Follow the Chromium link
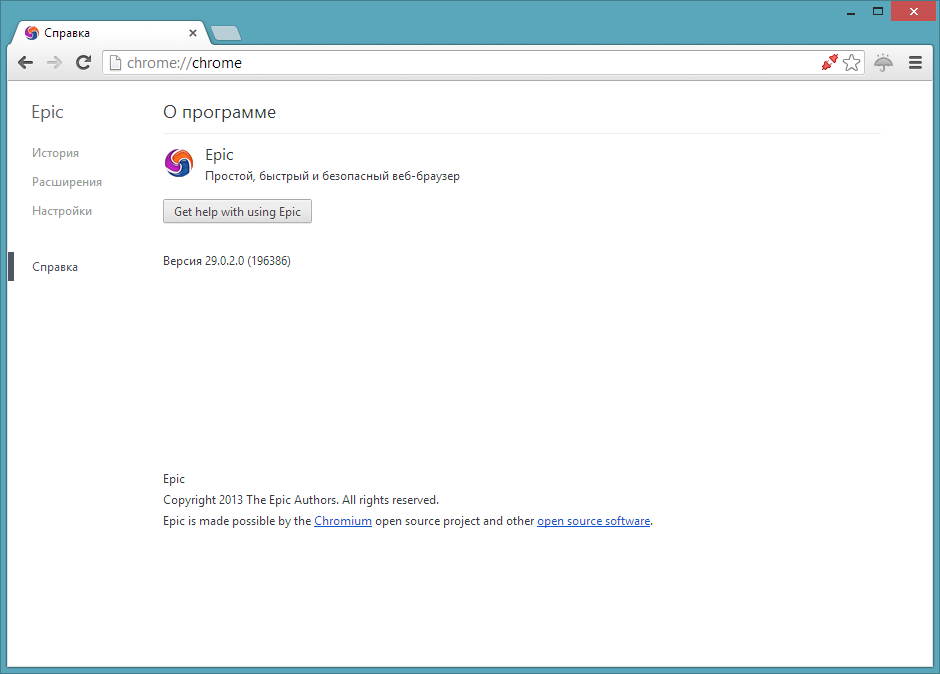 pos(343,521)
